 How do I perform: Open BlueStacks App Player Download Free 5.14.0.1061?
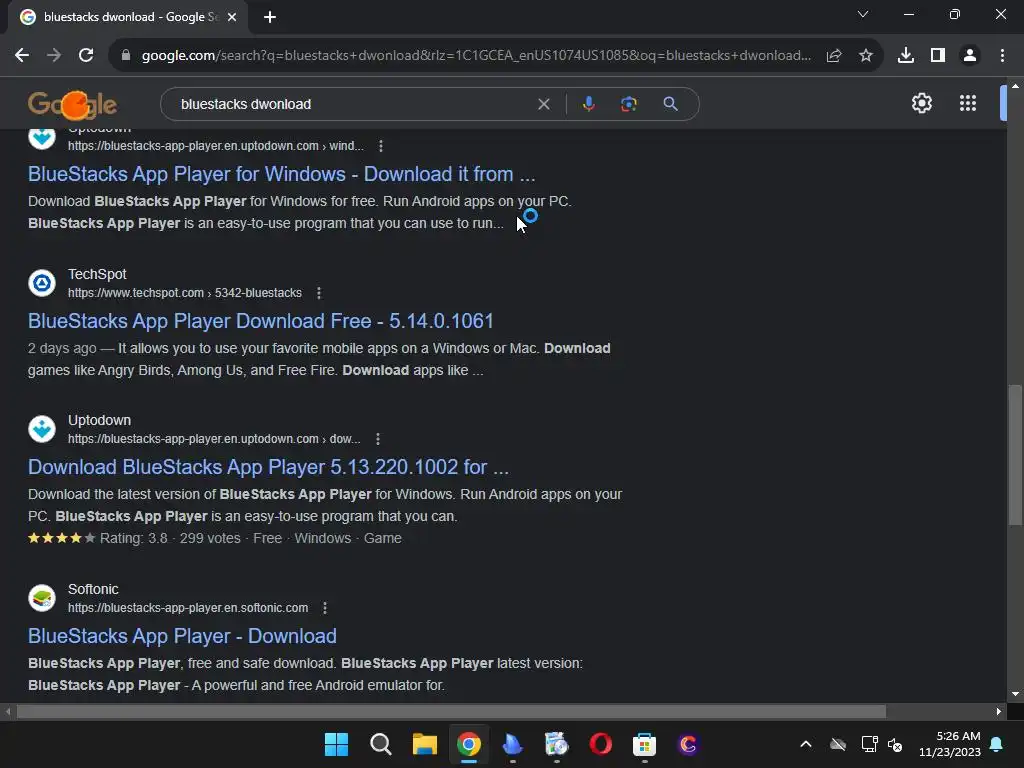(x=261, y=321)
